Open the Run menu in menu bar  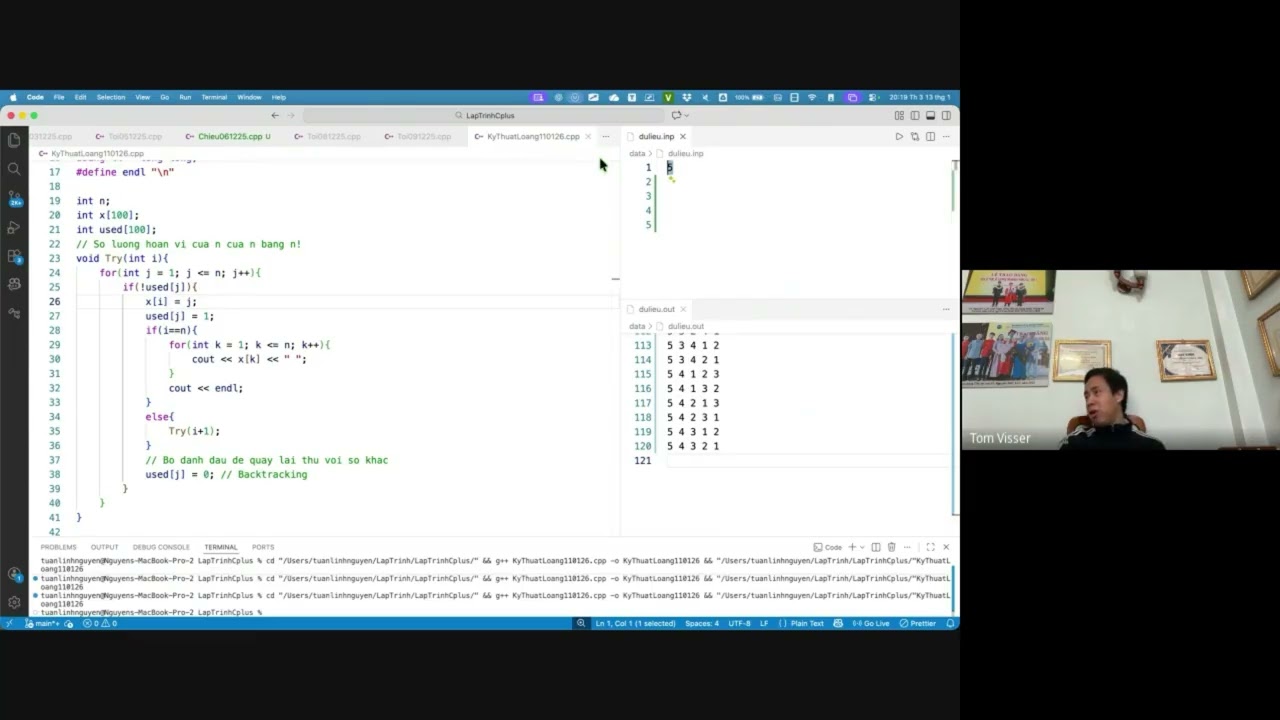185,97
